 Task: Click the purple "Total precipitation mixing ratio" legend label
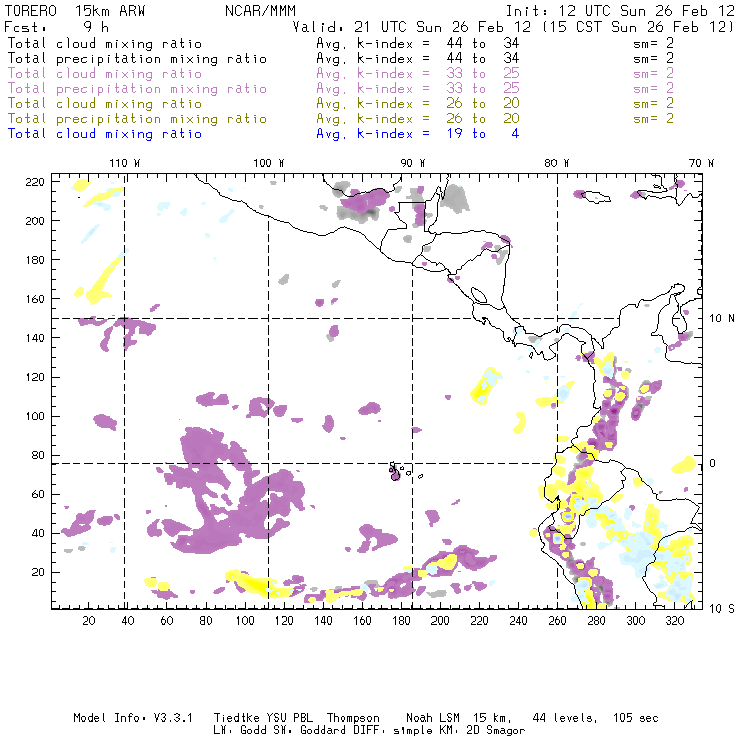pos(137,89)
